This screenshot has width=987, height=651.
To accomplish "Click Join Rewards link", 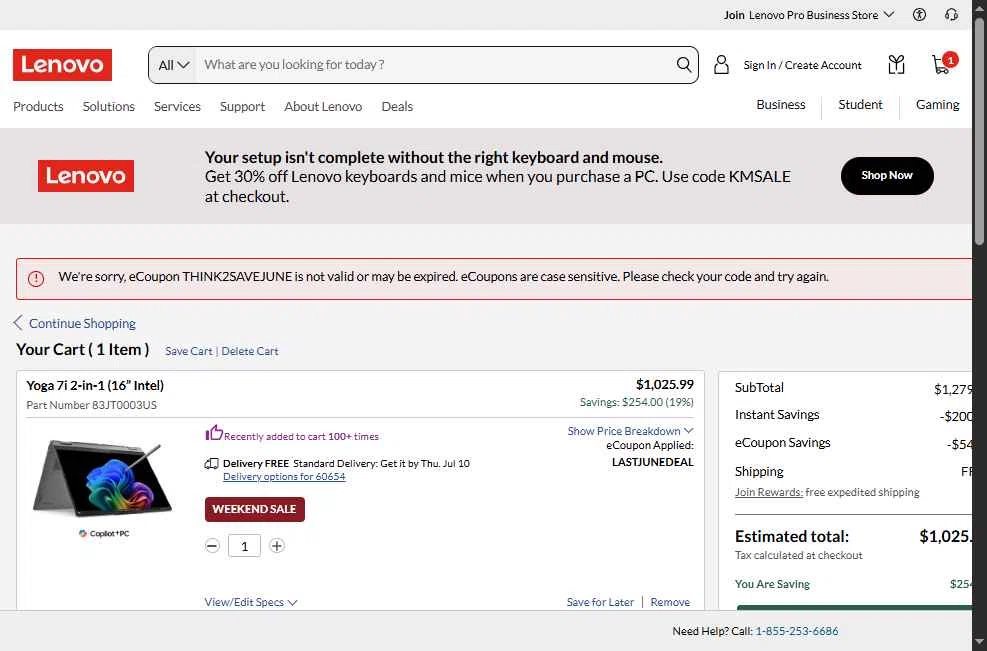I will pos(769,492).
